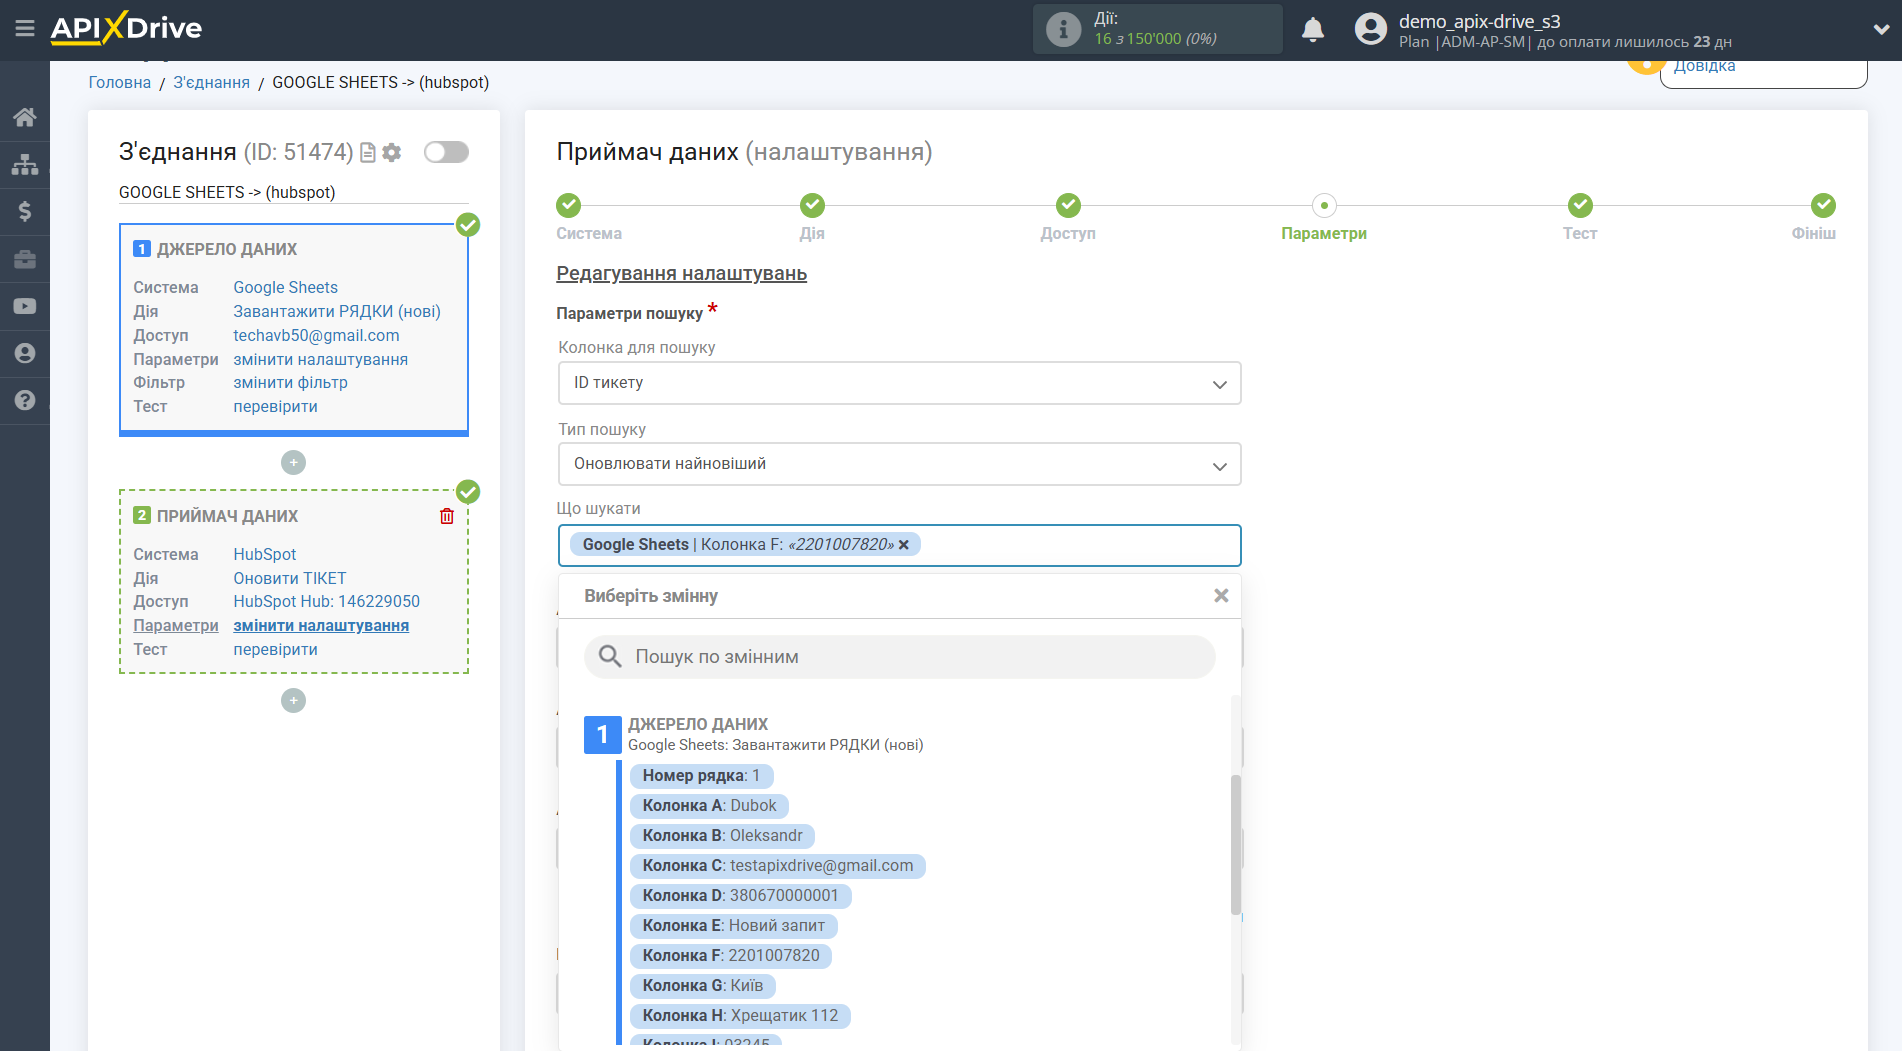
Task: Click receiver перевірити test link
Action: coord(275,649)
